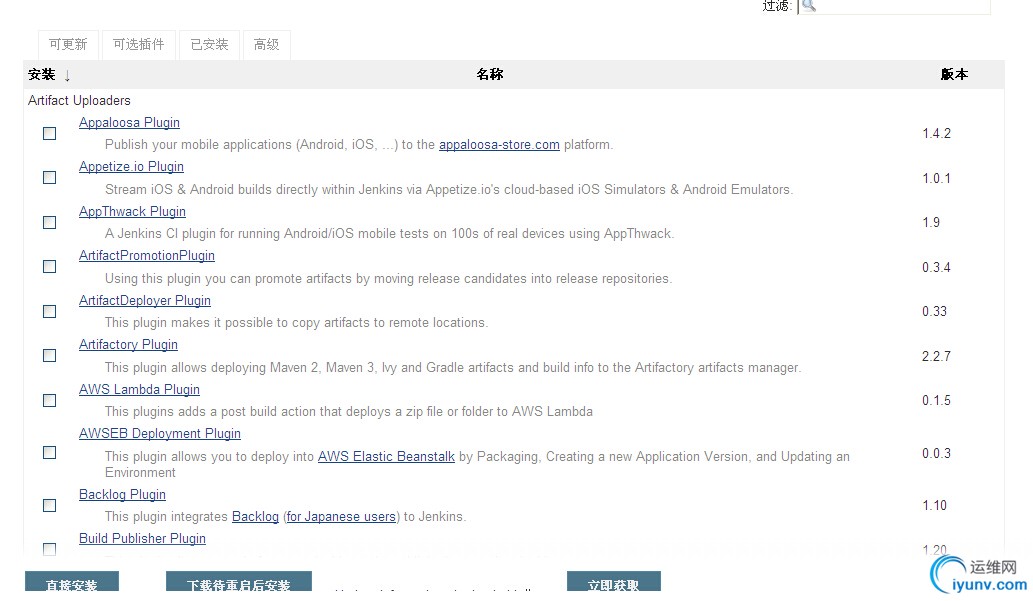Click the 立即获取 button
This screenshot has width=1033, height=601.
[613, 582]
